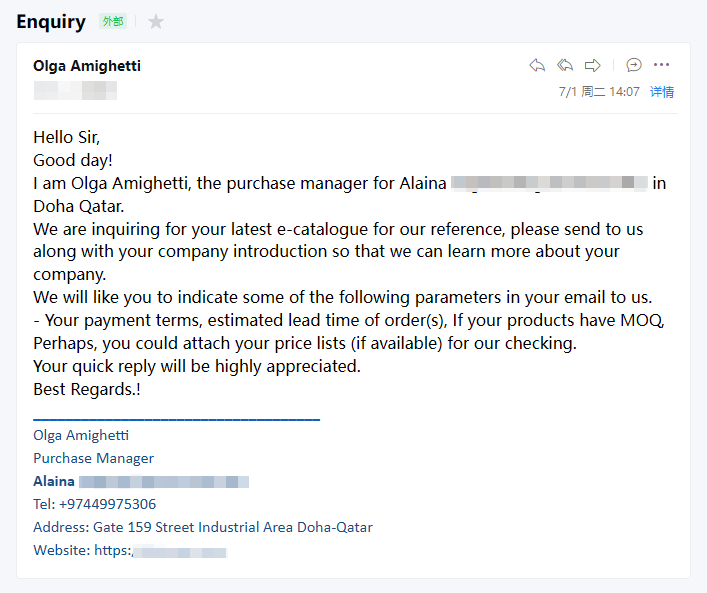
Task: Click the Olga Amighetti name in signature
Action: click(x=81, y=435)
